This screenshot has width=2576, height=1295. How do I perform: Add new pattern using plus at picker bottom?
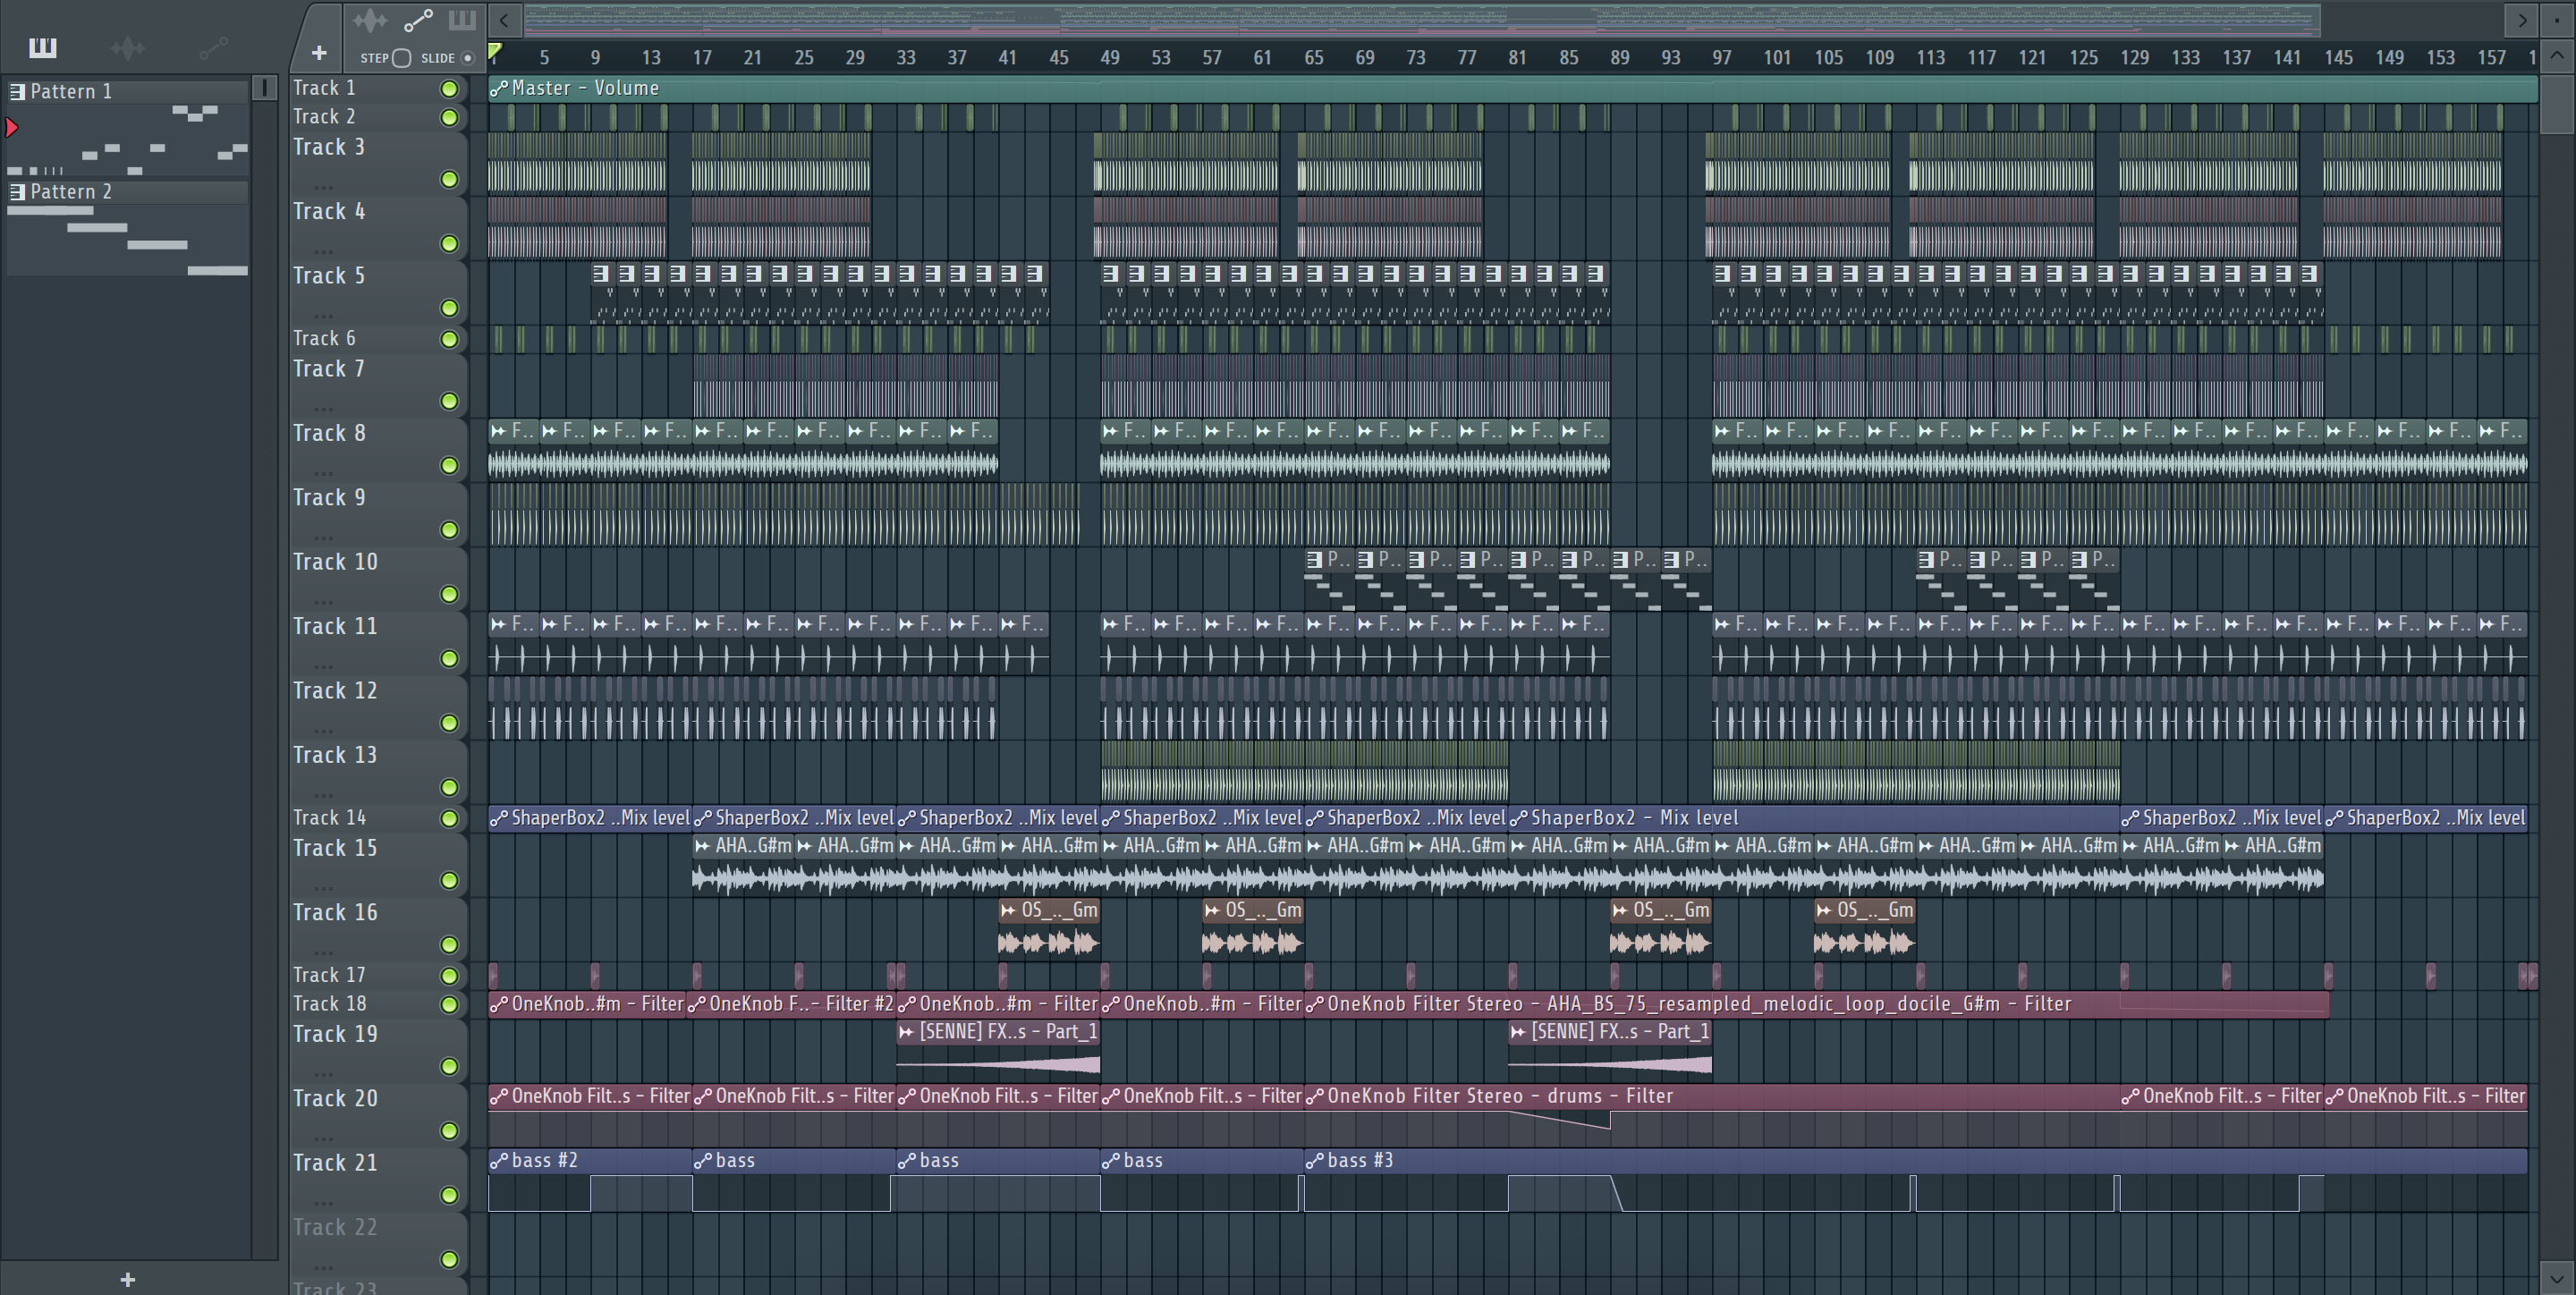coord(127,1279)
